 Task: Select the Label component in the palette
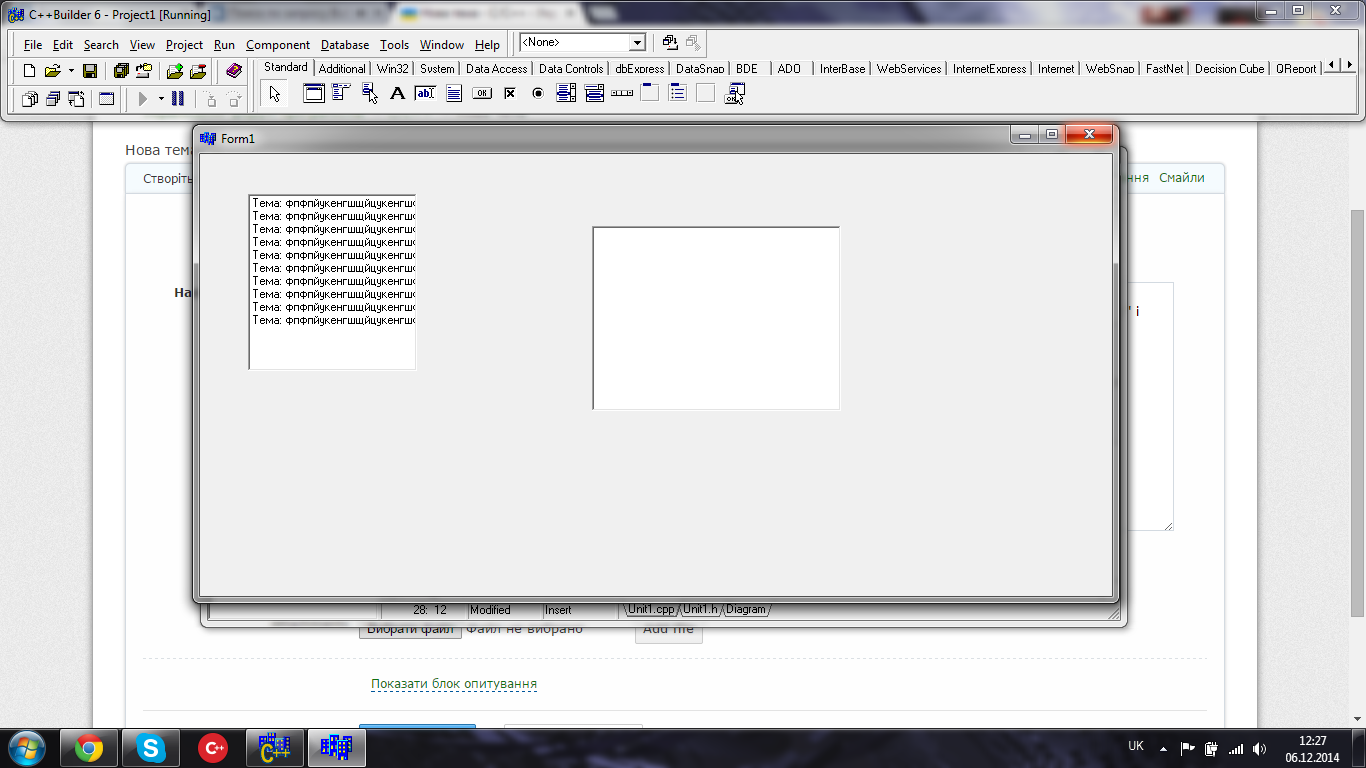397,94
